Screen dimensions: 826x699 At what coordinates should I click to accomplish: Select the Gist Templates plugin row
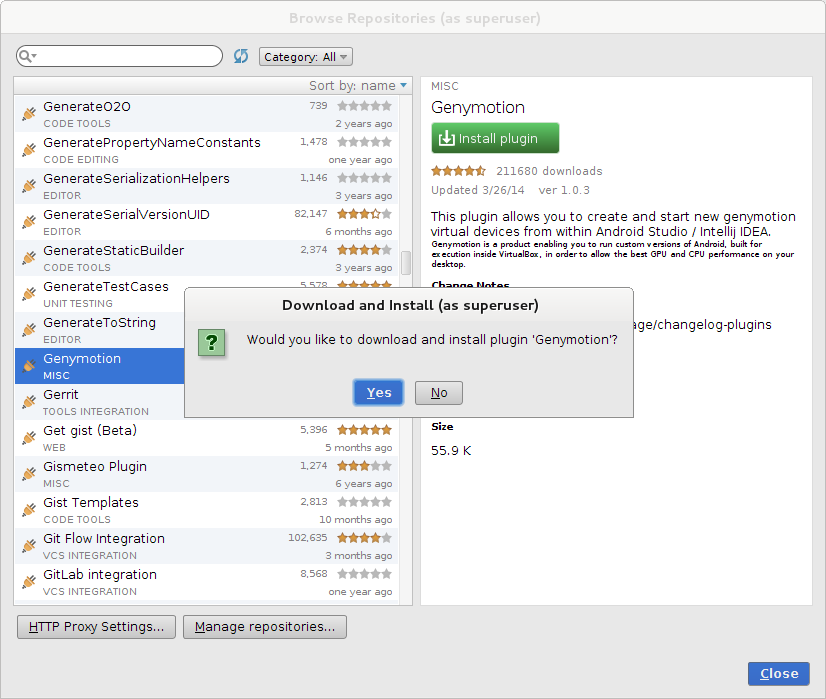pyautogui.click(x=206, y=510)
